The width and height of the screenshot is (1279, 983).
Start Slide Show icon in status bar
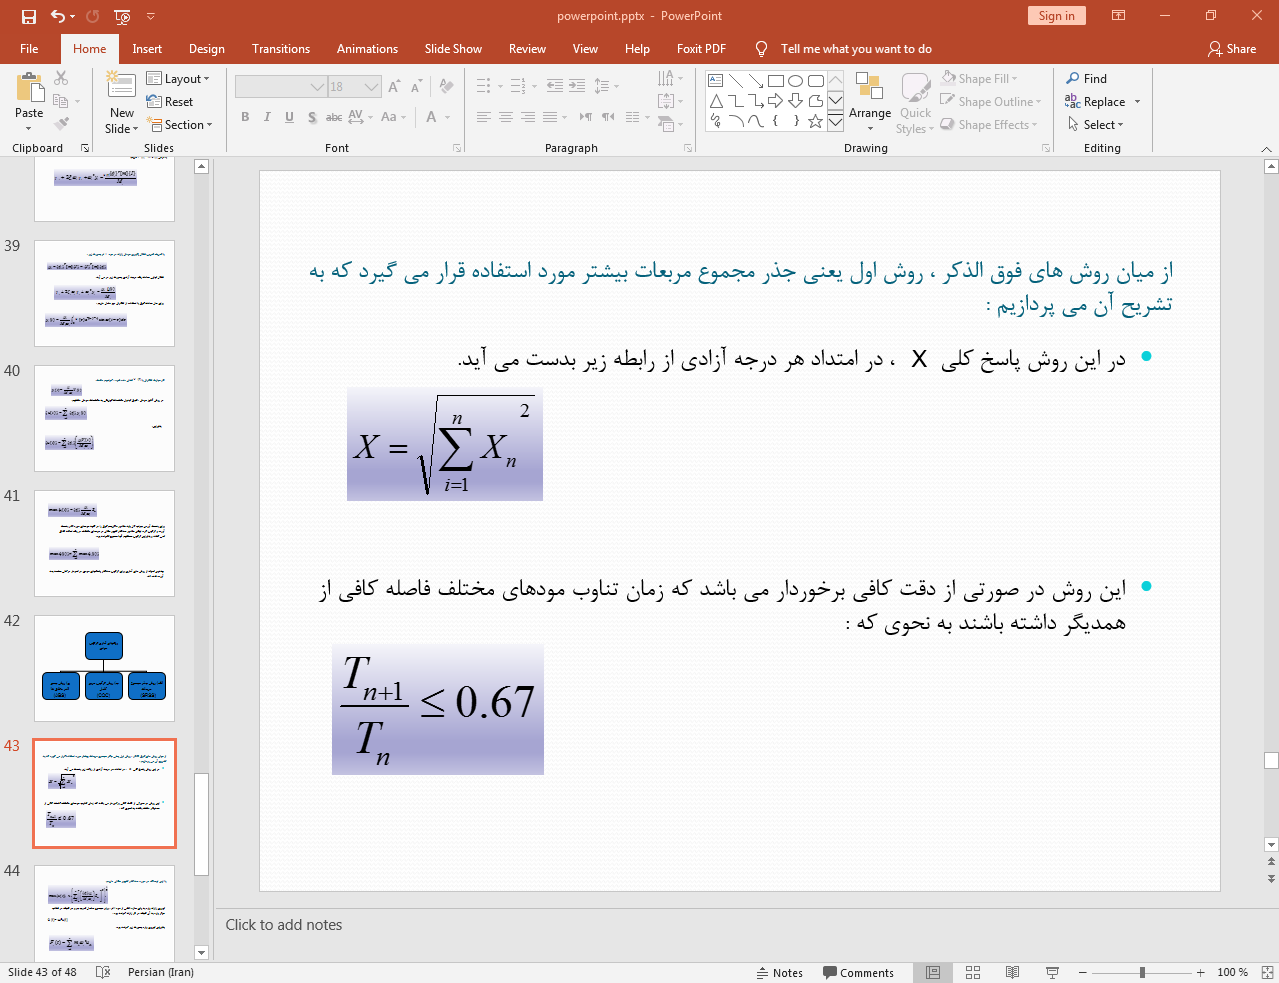(1052, 972)
